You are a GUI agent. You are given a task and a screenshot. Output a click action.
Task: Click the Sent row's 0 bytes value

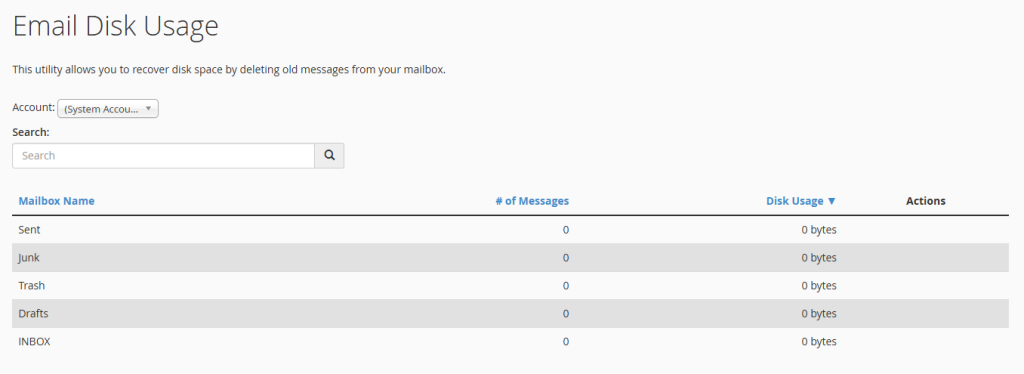coord(819,230)
